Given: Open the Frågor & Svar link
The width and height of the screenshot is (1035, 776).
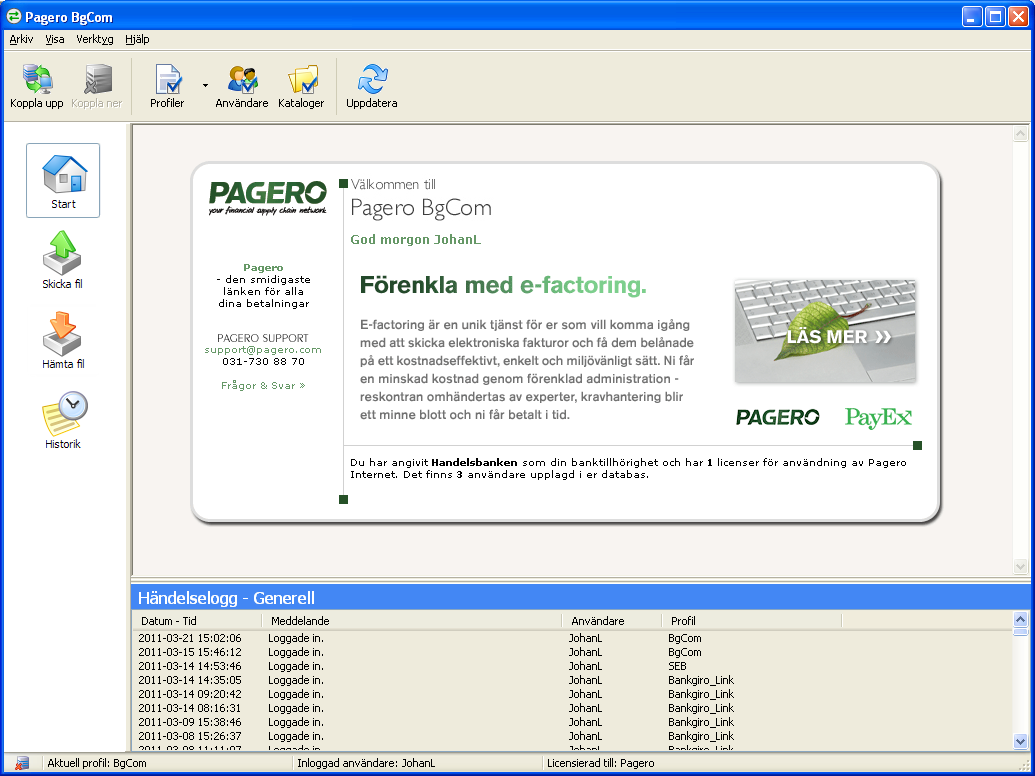Looking at the screenshot, I should (263, 385).
